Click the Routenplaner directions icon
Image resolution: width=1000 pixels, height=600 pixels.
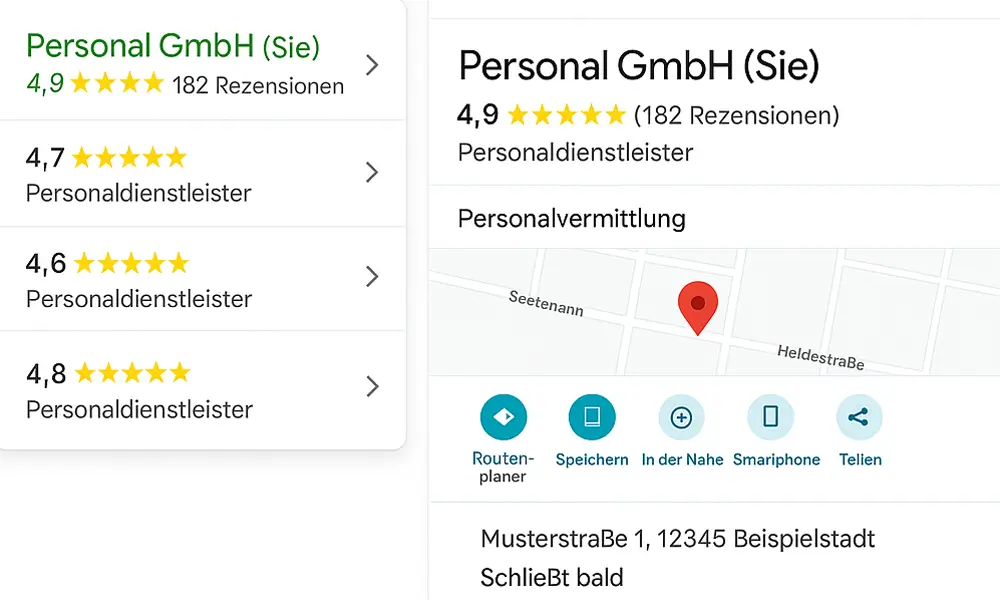[x=503, y=418]
